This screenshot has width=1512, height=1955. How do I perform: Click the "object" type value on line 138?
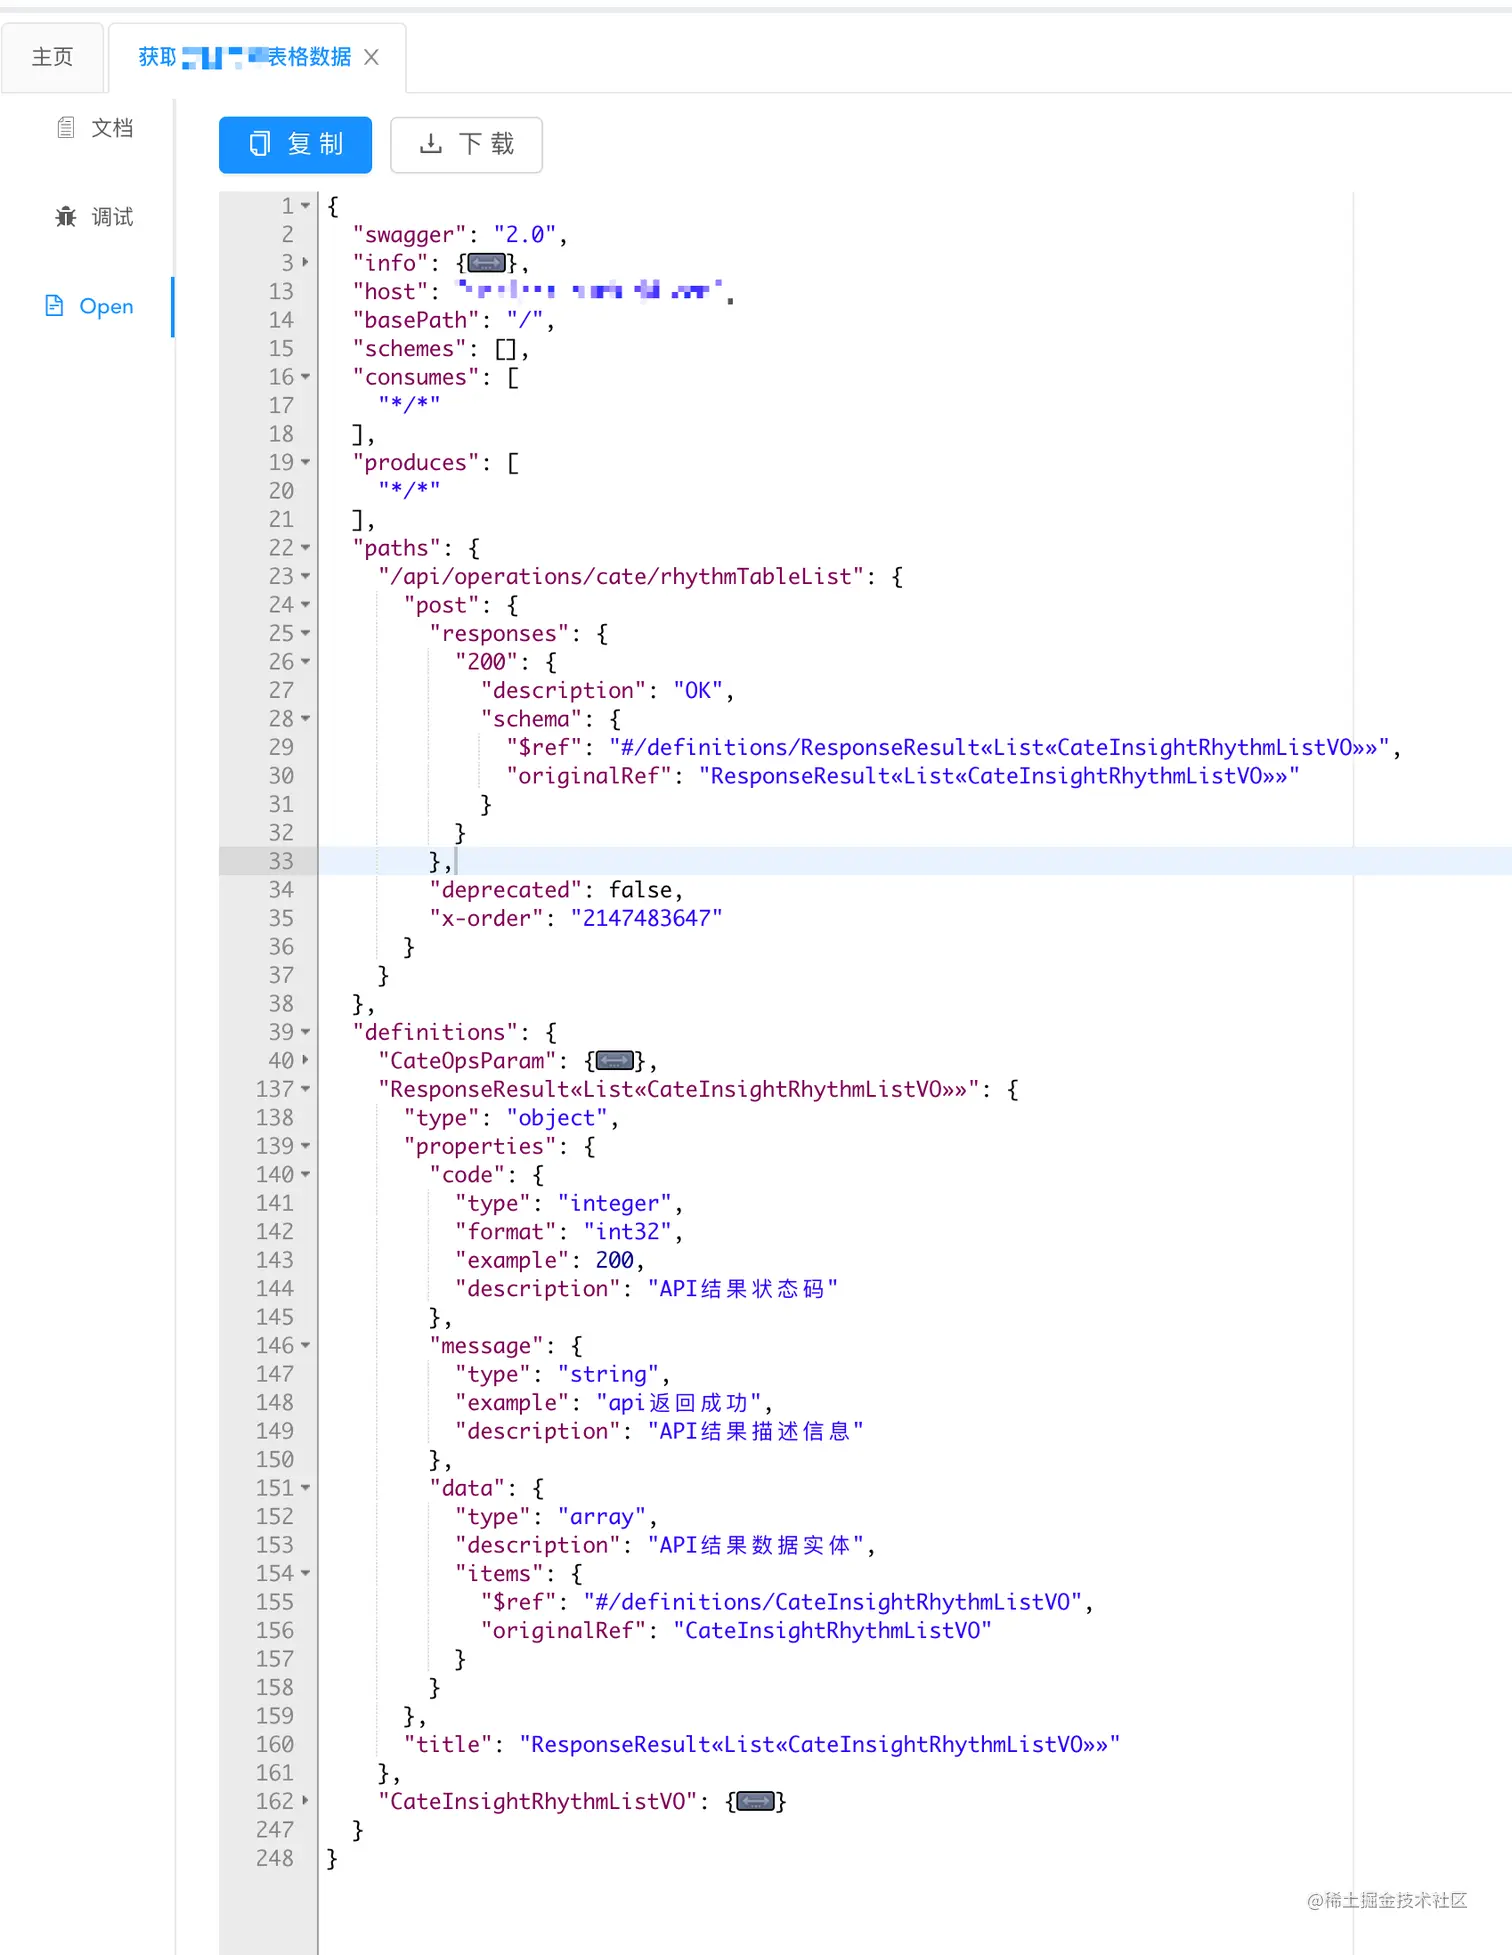pyautogui.click(x=557, y=1118)
